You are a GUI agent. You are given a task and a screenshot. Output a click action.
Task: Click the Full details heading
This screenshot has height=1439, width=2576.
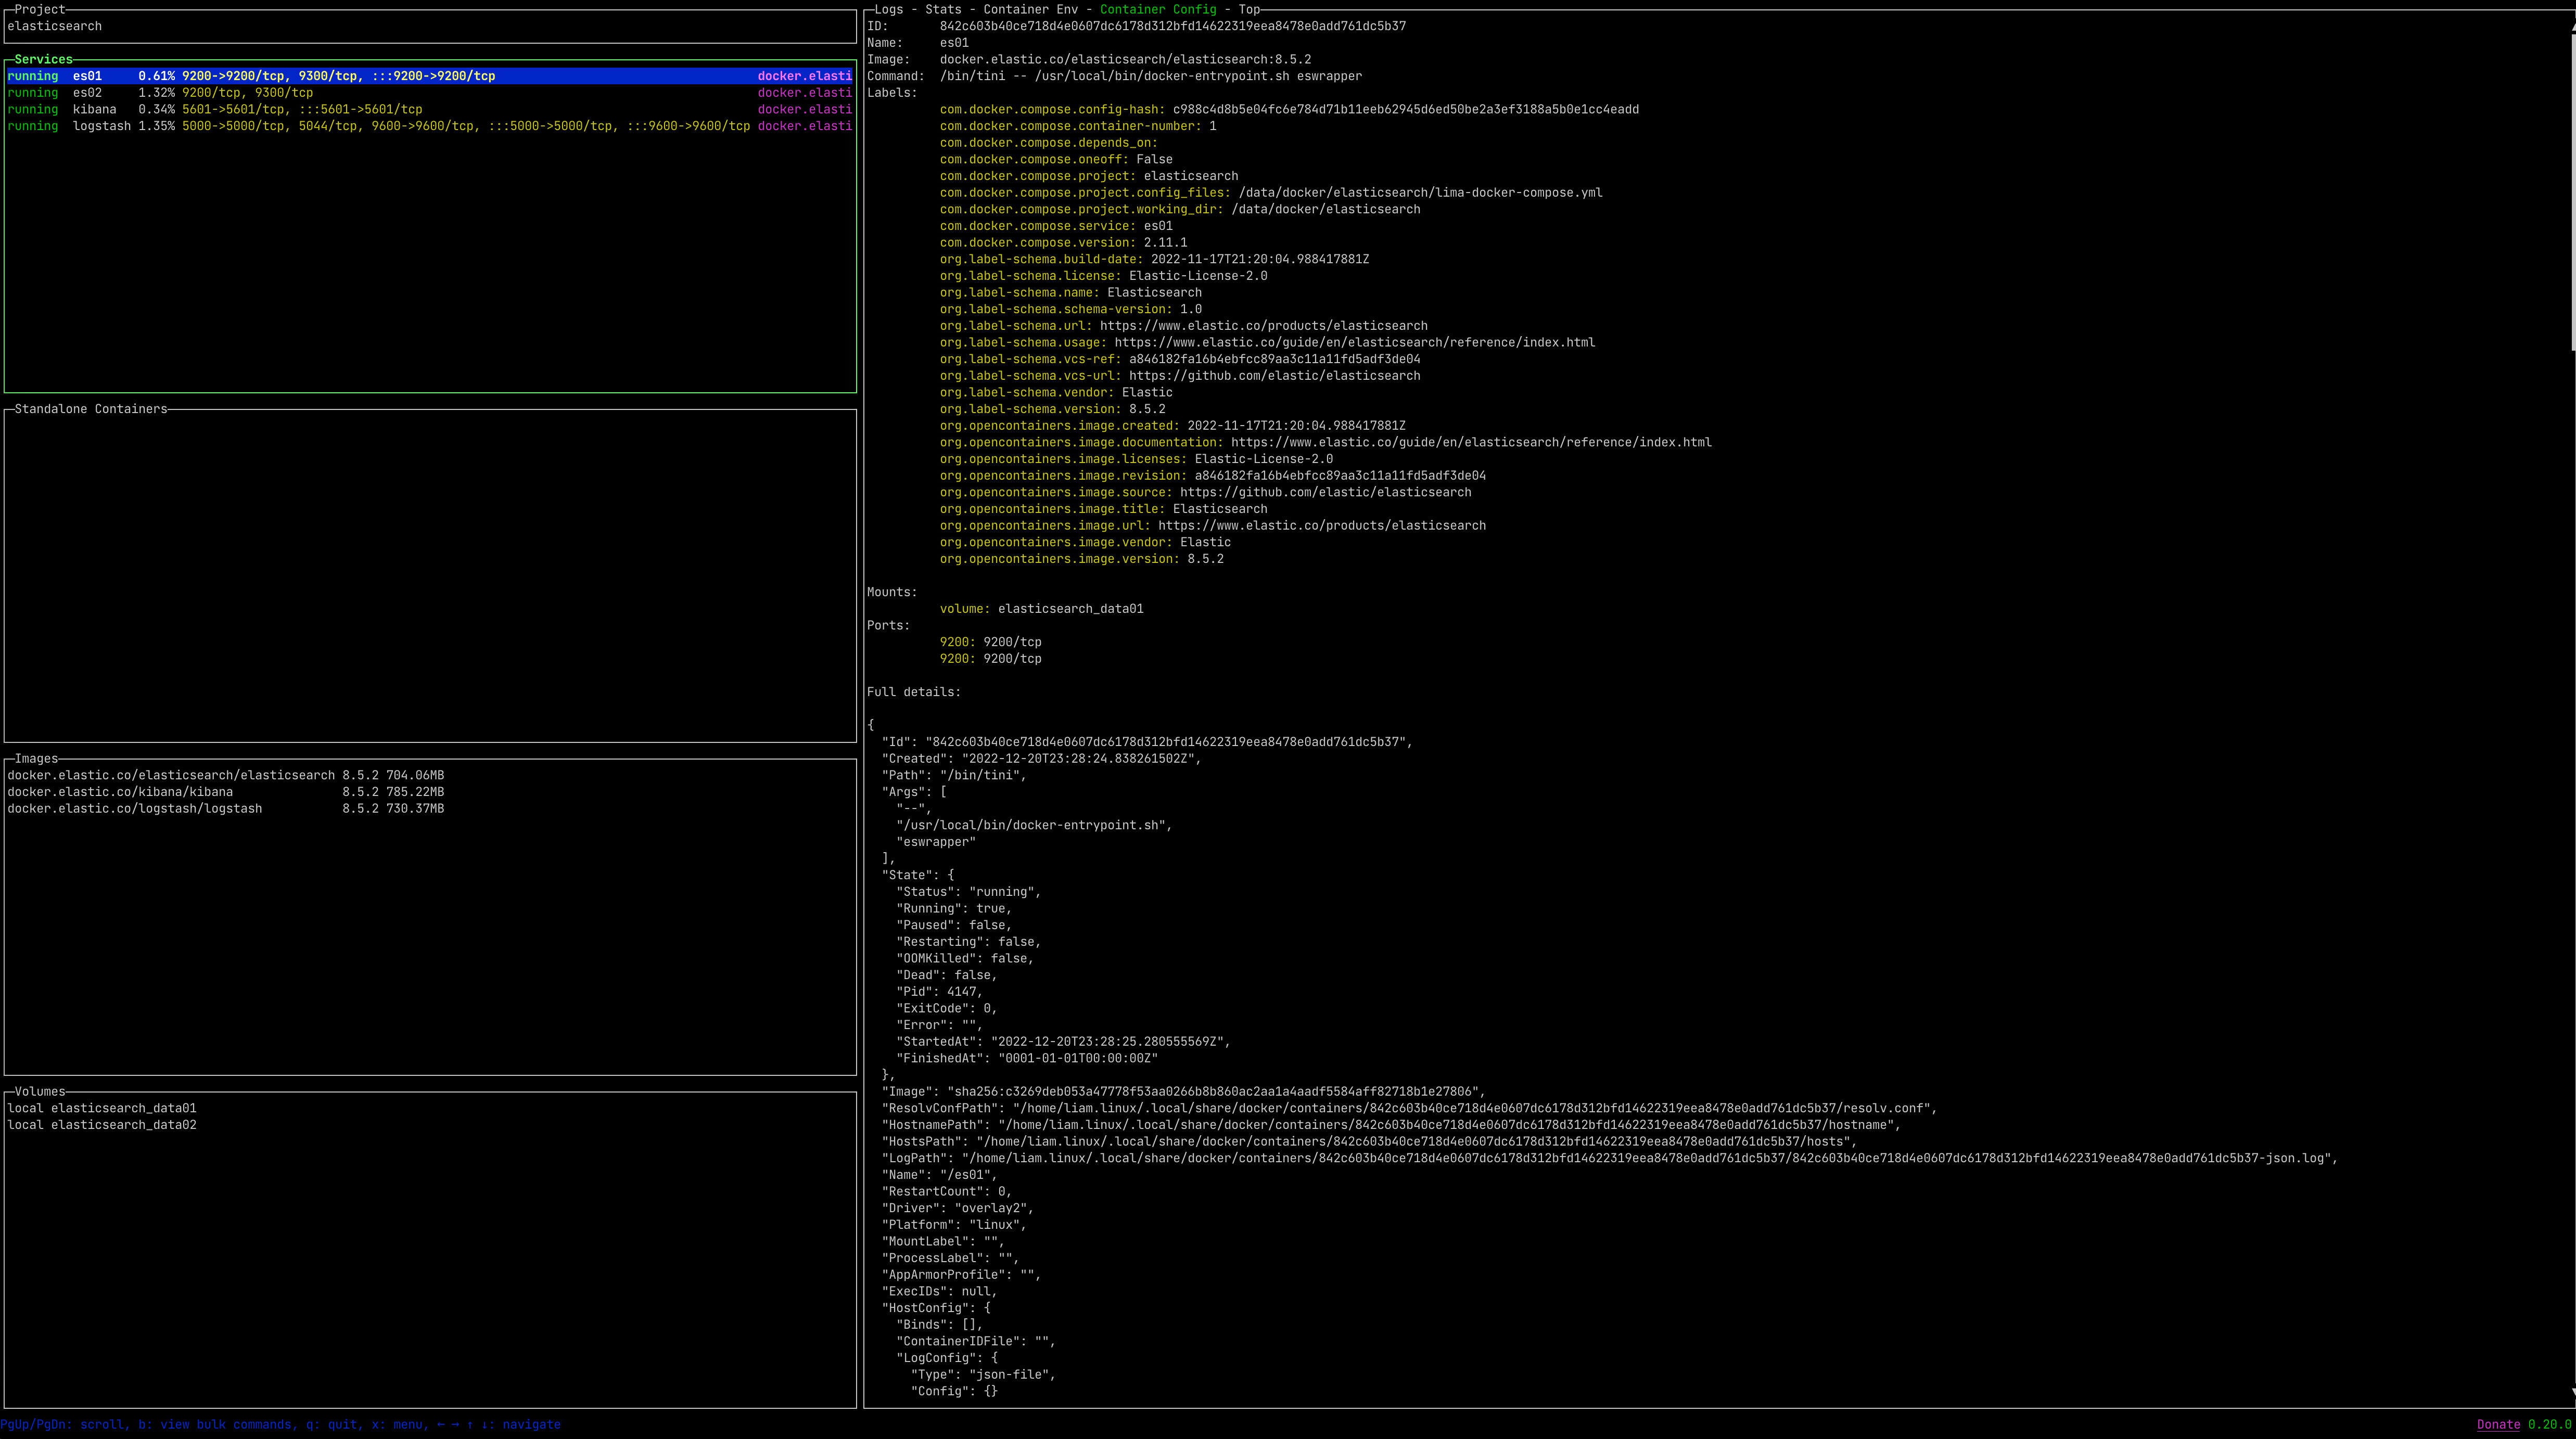913,692
